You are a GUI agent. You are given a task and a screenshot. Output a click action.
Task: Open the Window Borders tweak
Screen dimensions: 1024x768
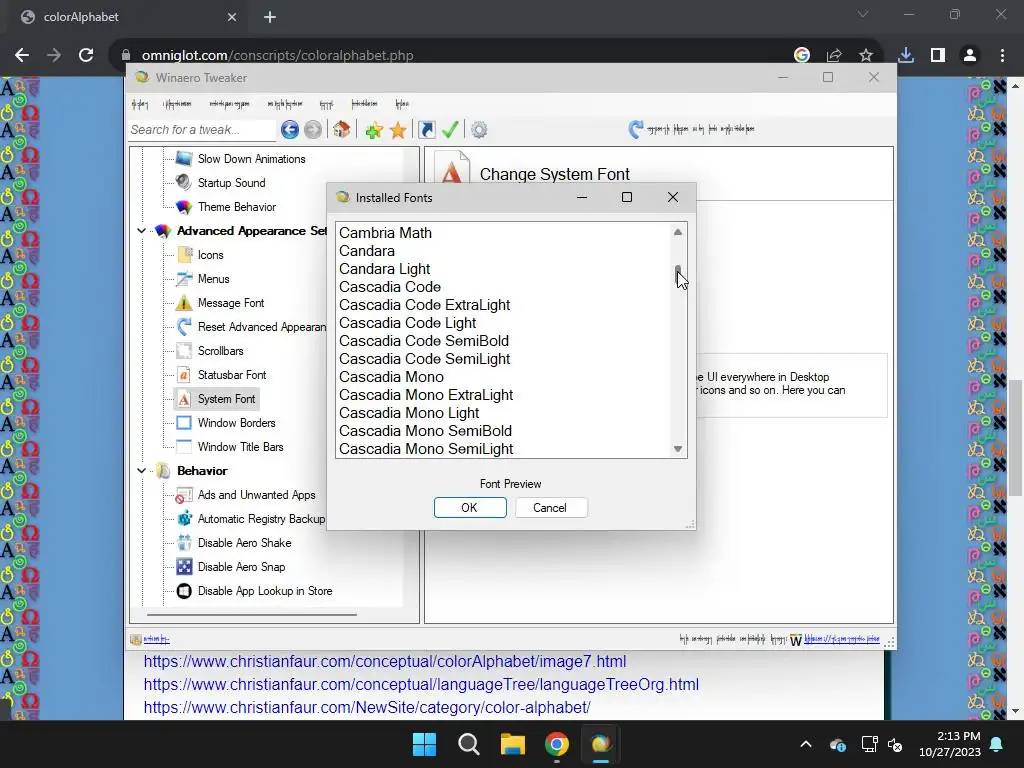(236, 423)
